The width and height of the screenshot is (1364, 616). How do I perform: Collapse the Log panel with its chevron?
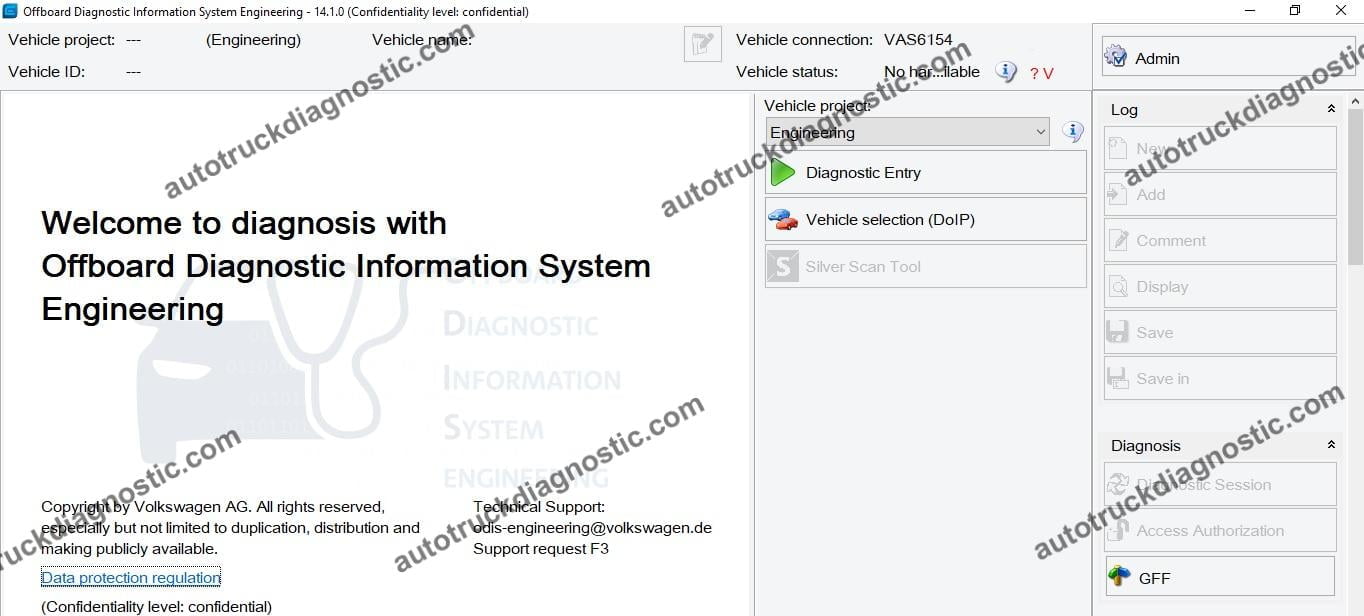1331,108
